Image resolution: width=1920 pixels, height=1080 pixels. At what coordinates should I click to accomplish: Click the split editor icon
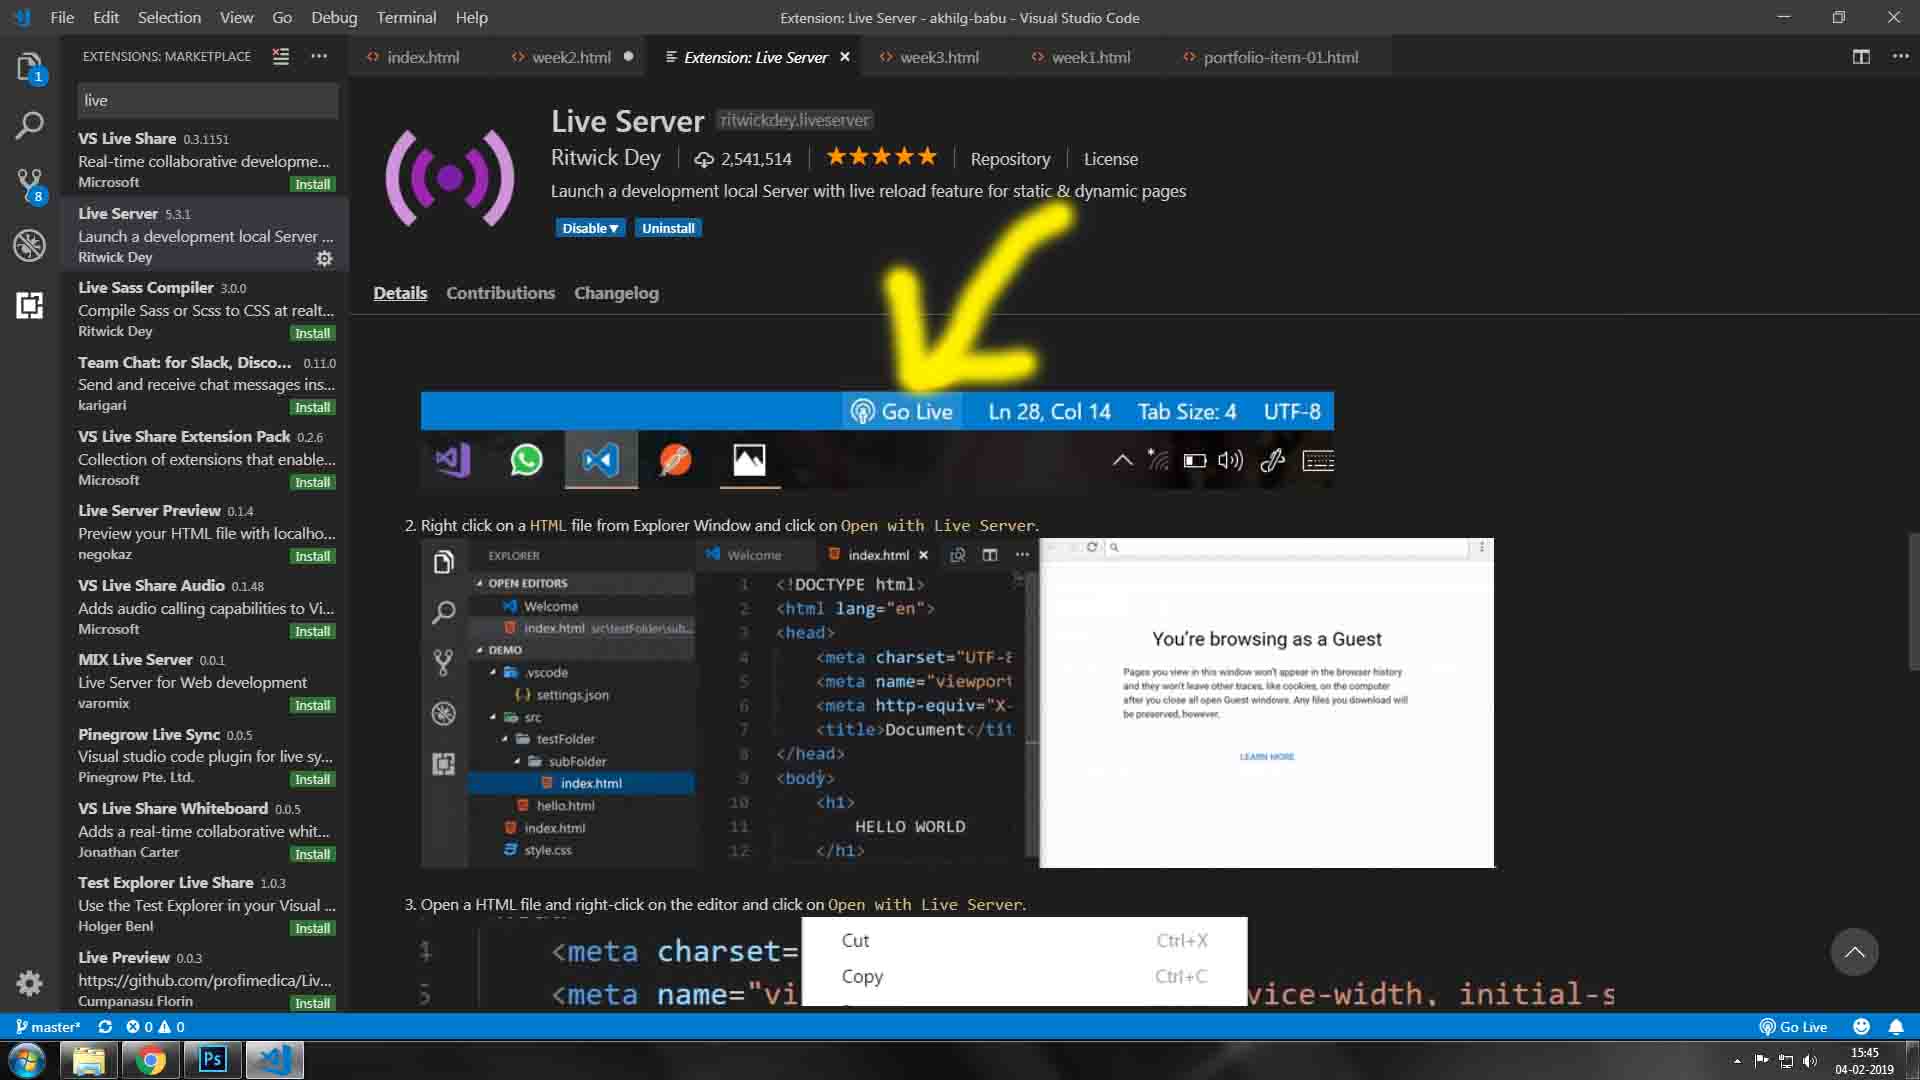pyautogui.click(x=1860, y=57)
